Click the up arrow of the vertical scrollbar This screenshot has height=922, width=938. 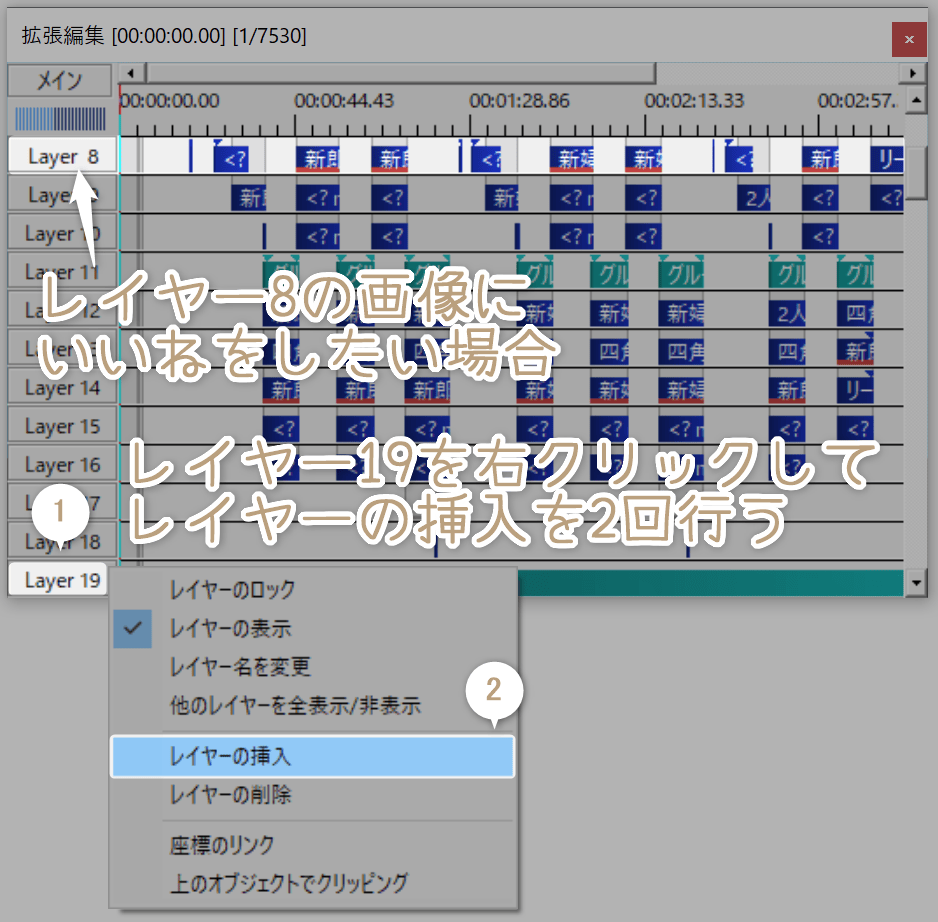coord(916,99)
